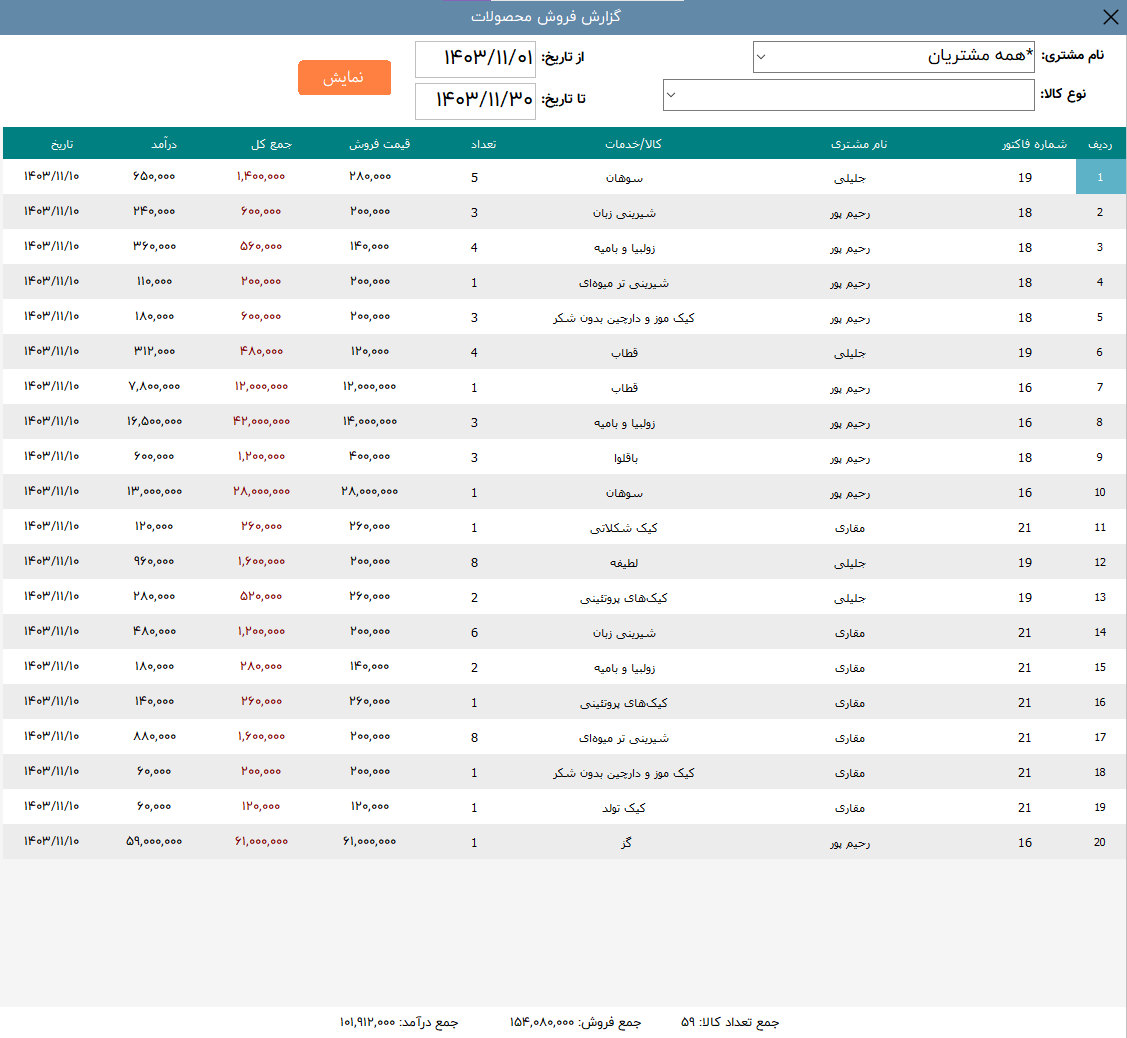Click income ۳۱۲,۰۰۰ in row 6
The width and height of the screenshot is (1127, 1038).
(x=155, y=352)
